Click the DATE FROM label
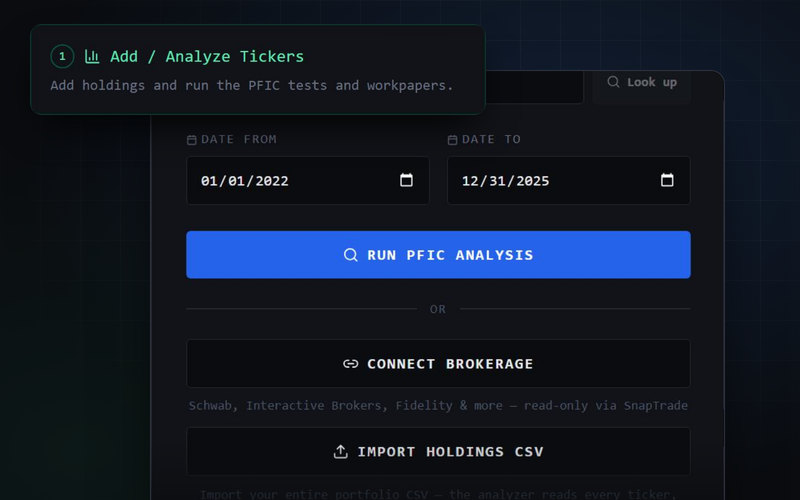The image size is (800, 500). pyautogui.click(x=239, y=139)
